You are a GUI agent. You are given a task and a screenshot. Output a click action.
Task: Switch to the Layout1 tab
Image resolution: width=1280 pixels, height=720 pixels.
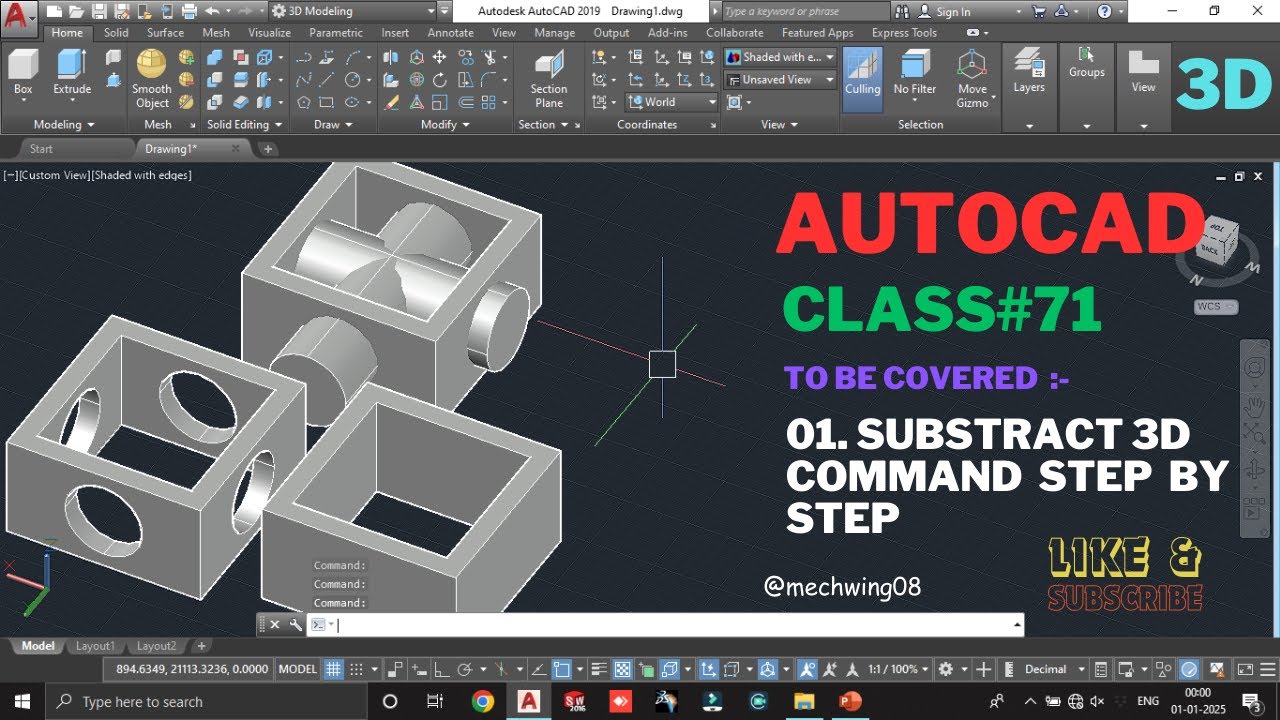(96, 646)
